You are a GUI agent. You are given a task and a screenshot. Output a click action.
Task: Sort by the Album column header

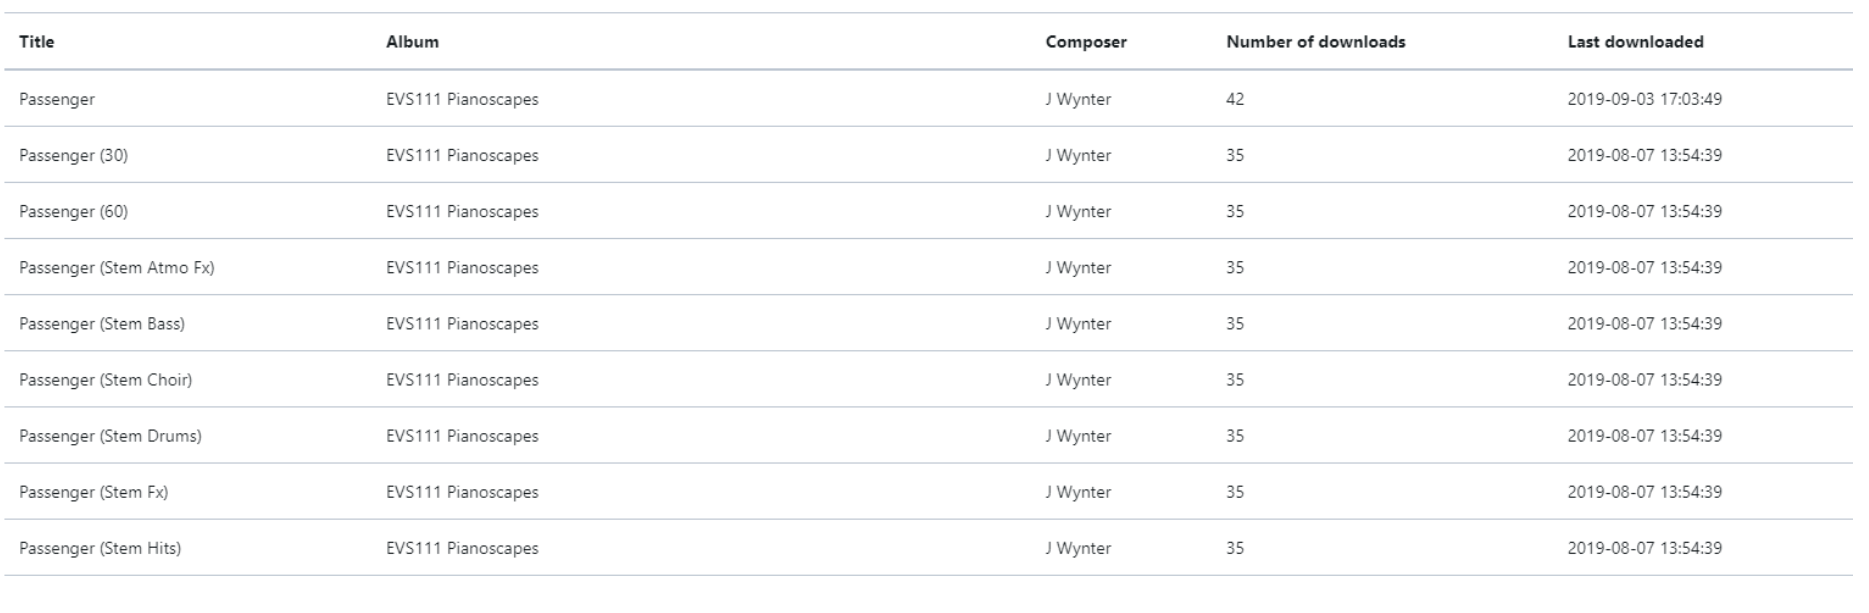pos(412,42)
